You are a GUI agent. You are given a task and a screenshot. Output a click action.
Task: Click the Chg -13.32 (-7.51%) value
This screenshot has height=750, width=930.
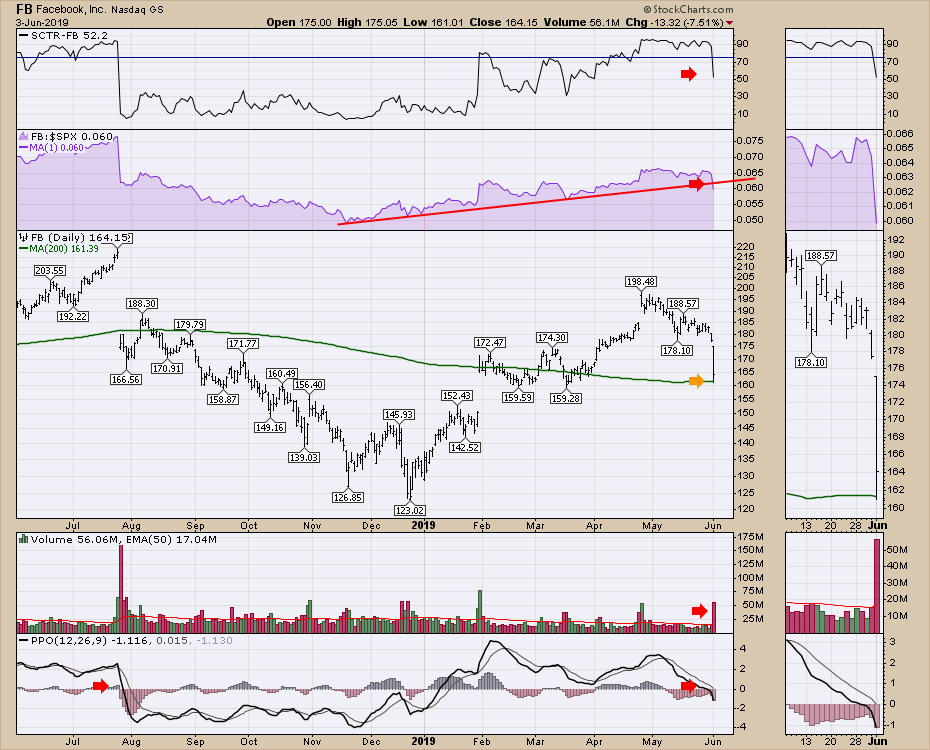[674, 23]
